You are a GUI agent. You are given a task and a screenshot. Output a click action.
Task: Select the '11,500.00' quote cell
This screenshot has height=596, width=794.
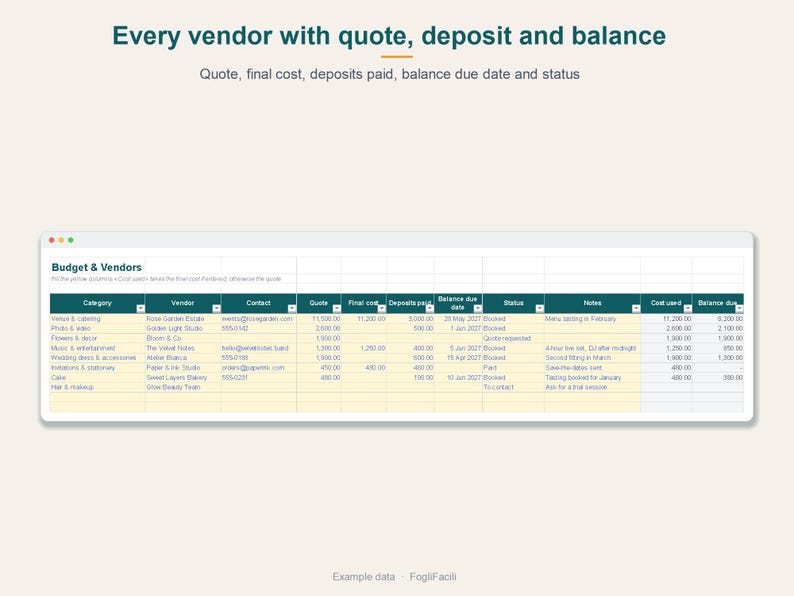coord(319,319)
